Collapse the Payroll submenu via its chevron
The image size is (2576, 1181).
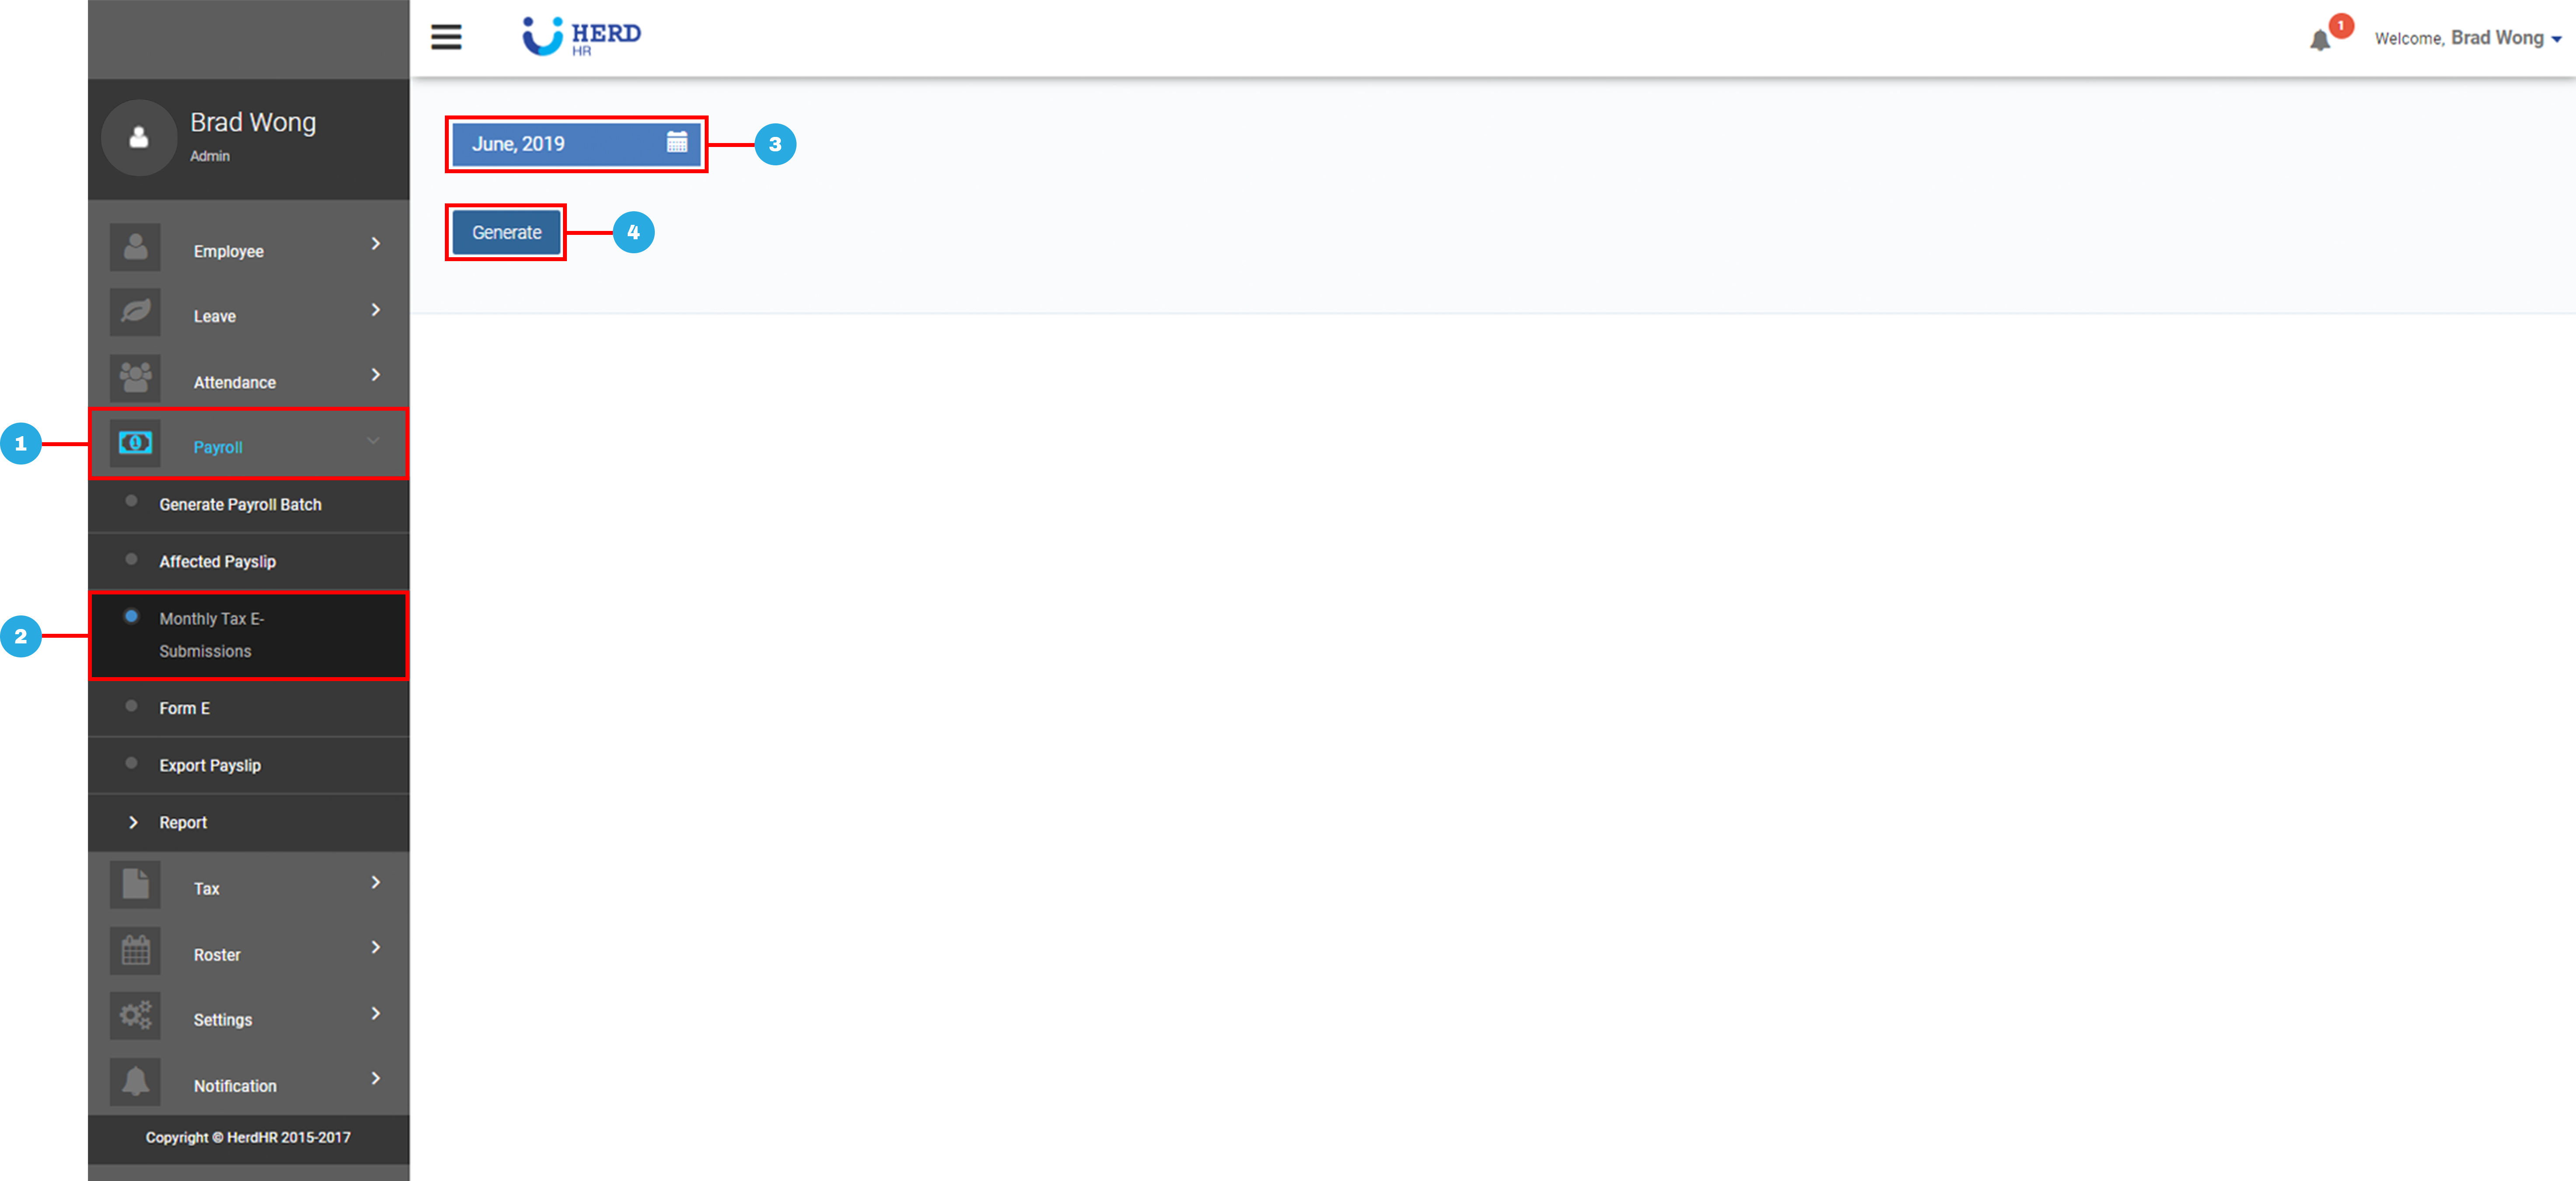(374, 440)
